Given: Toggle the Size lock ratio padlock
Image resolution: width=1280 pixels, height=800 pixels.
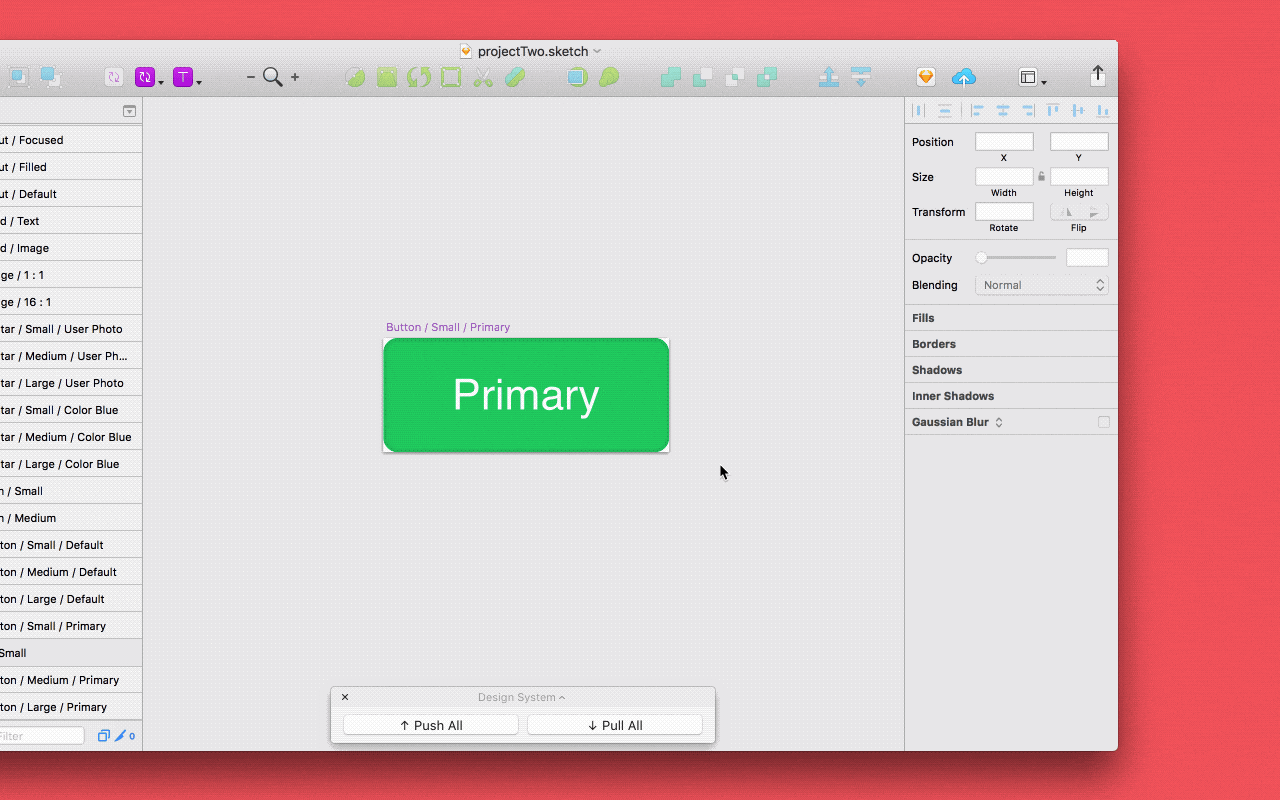Looking at the screenshot, I should (1041, 176).
